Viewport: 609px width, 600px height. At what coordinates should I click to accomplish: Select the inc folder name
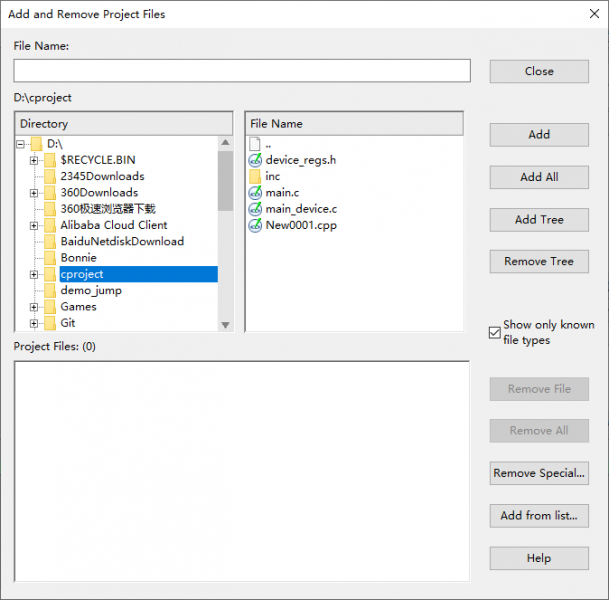tap(272, 176)
